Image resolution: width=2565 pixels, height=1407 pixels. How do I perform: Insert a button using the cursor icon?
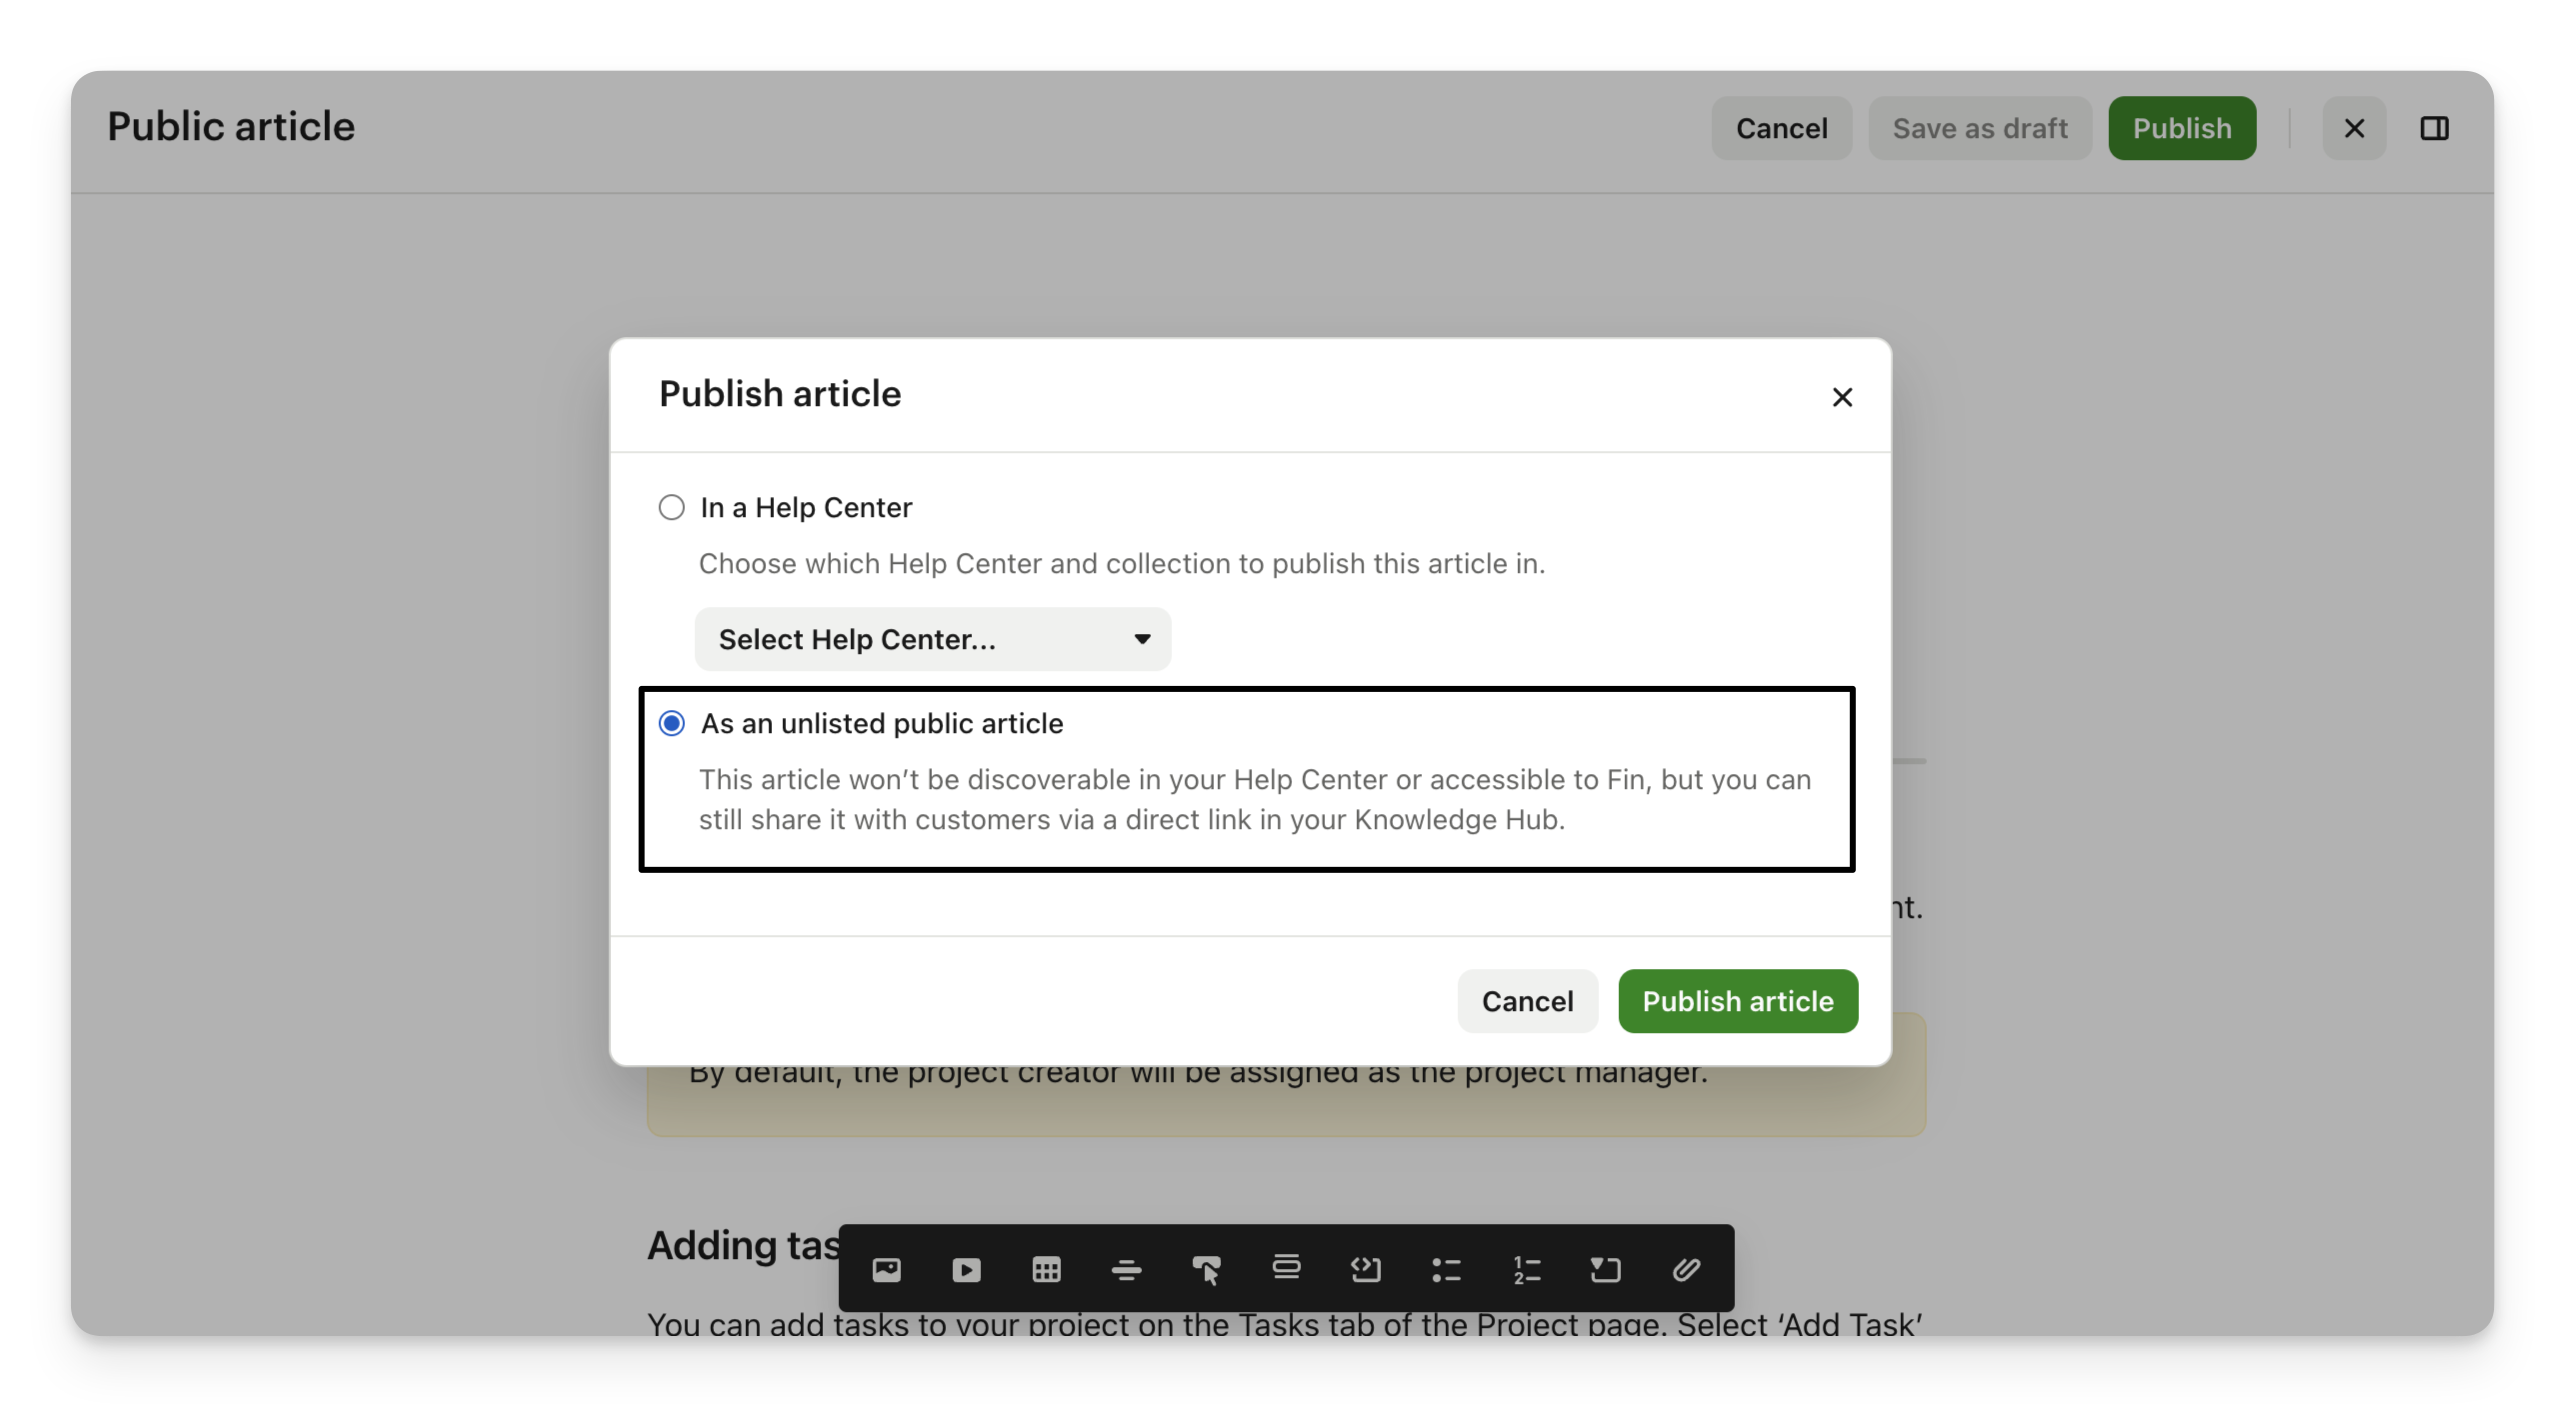coord(1206,1270)
